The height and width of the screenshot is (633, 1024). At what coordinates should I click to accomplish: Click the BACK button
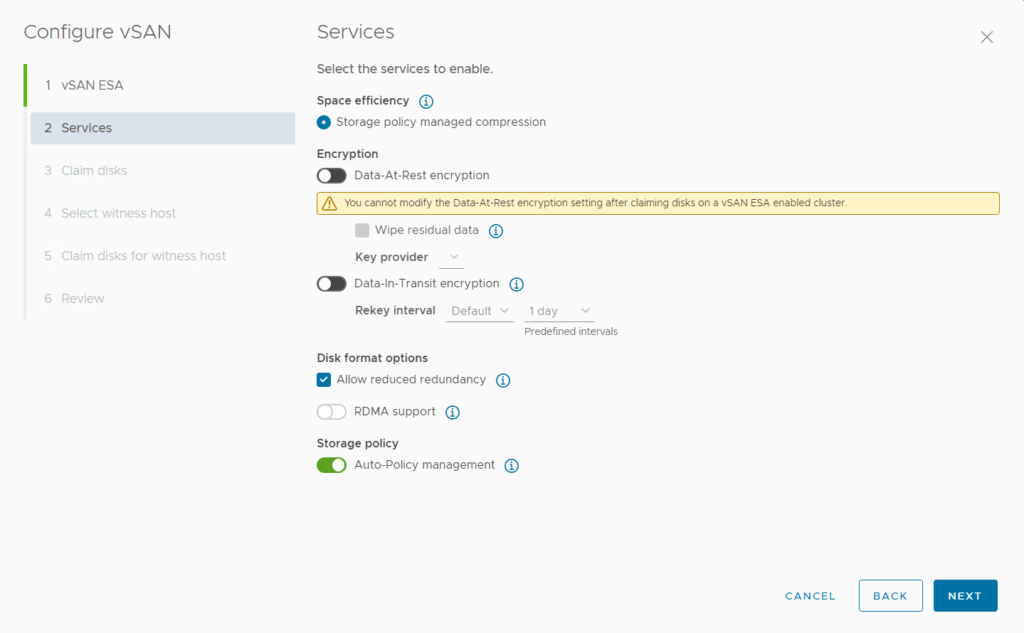(890, 596)
